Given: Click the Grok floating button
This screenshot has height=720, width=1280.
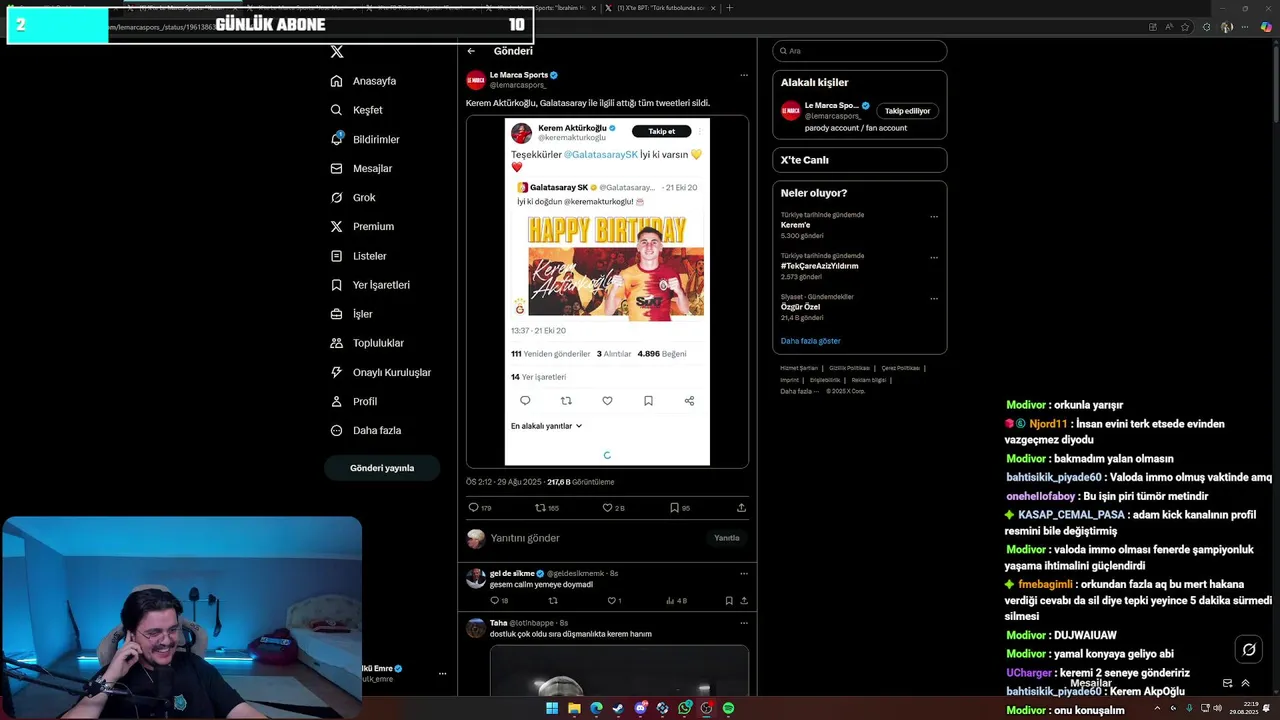Looking at the screenshot, I should 1248,650.
